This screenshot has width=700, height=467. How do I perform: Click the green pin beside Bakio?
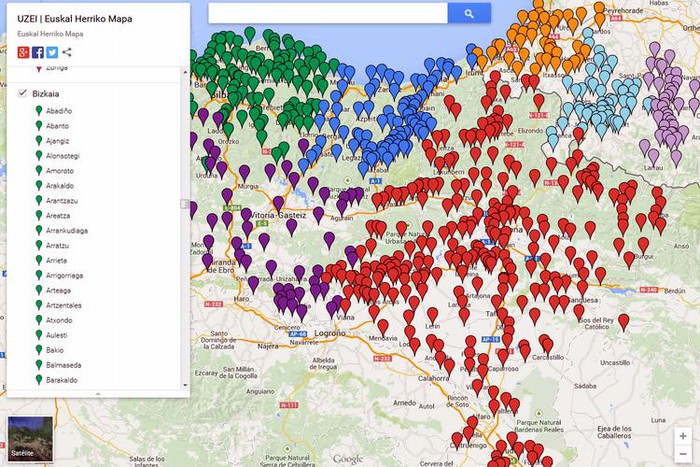pyautogui.click(x=39, y=350)
